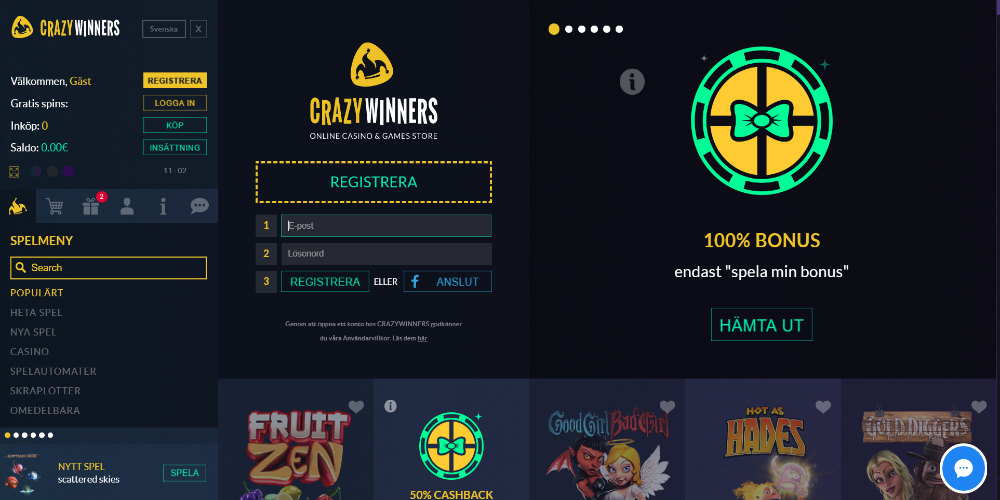Screen dimensions: 1000x500
Task: Pick the purple theme color dot
Action: (68, 171)
